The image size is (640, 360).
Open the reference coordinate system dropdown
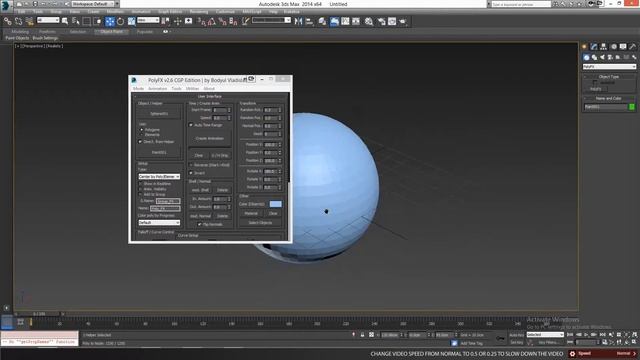148,20
